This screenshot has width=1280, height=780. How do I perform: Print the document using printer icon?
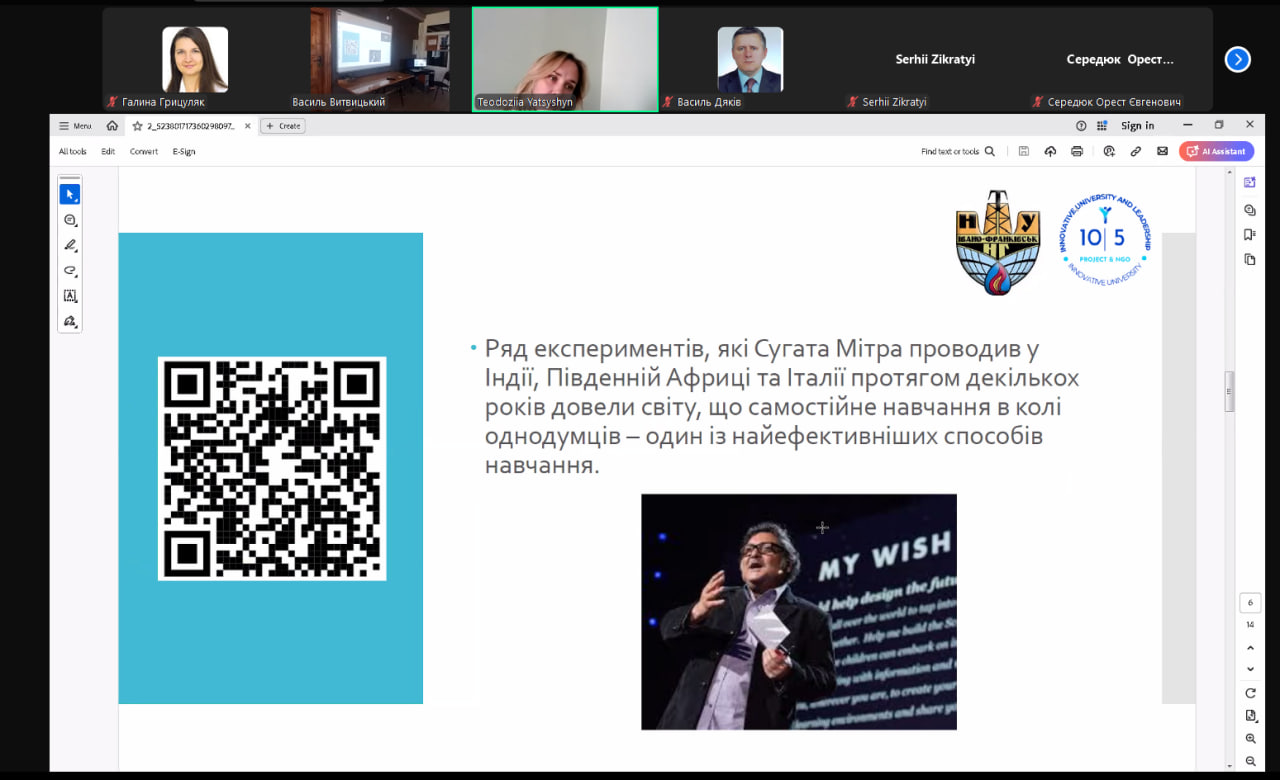click(x=1077, y=152)
